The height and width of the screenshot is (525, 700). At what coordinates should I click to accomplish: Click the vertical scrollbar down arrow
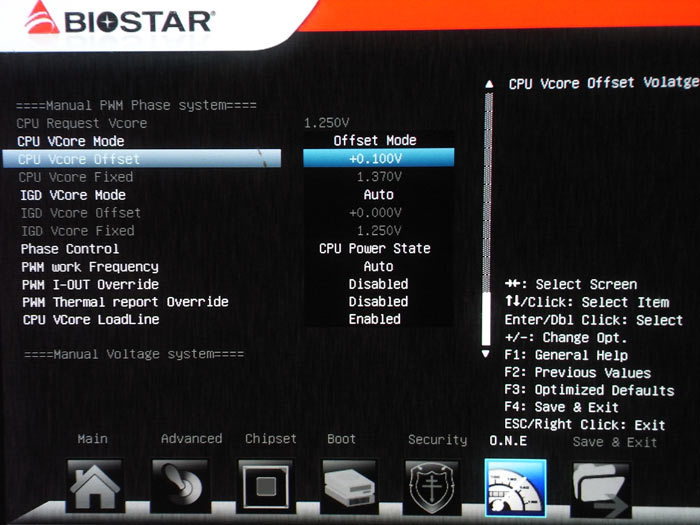point(487,353)
